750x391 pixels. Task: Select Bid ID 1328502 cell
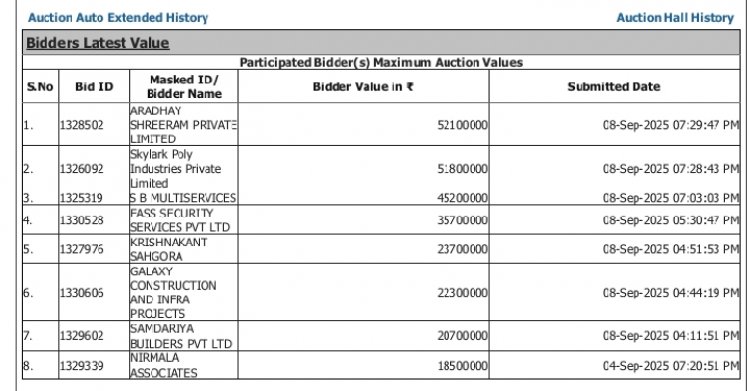(94, 125)
